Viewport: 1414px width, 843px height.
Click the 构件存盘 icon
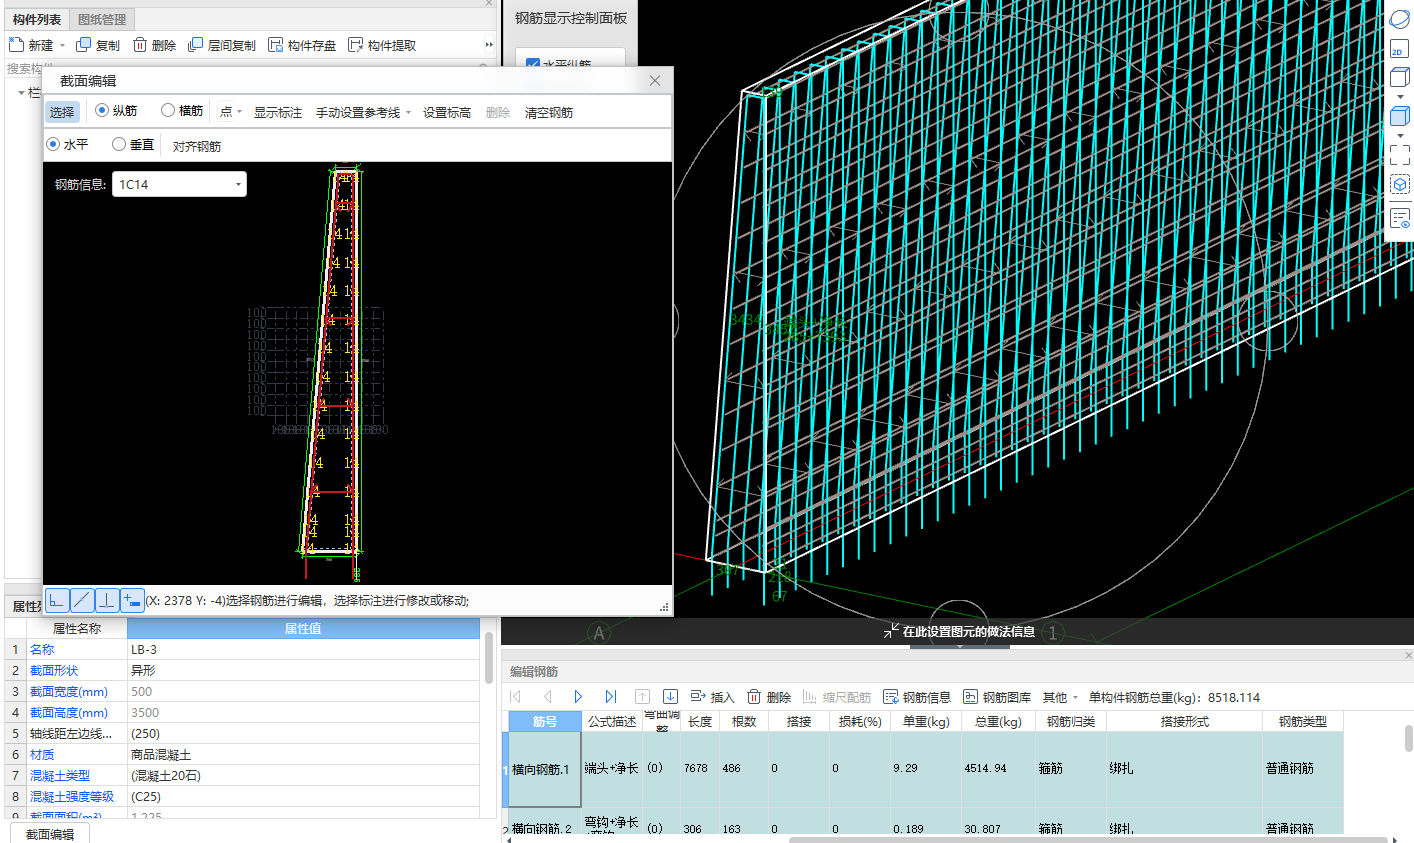point(276,45)
